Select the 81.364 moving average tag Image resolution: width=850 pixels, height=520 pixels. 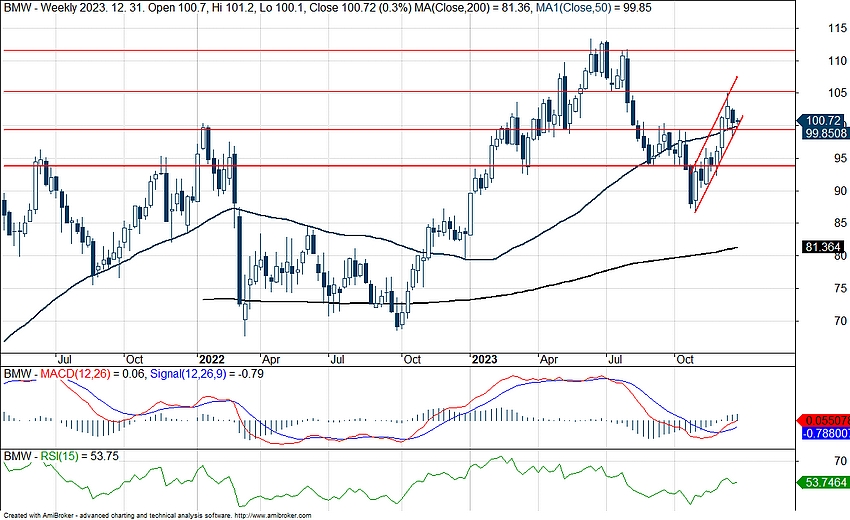(822, 247)
